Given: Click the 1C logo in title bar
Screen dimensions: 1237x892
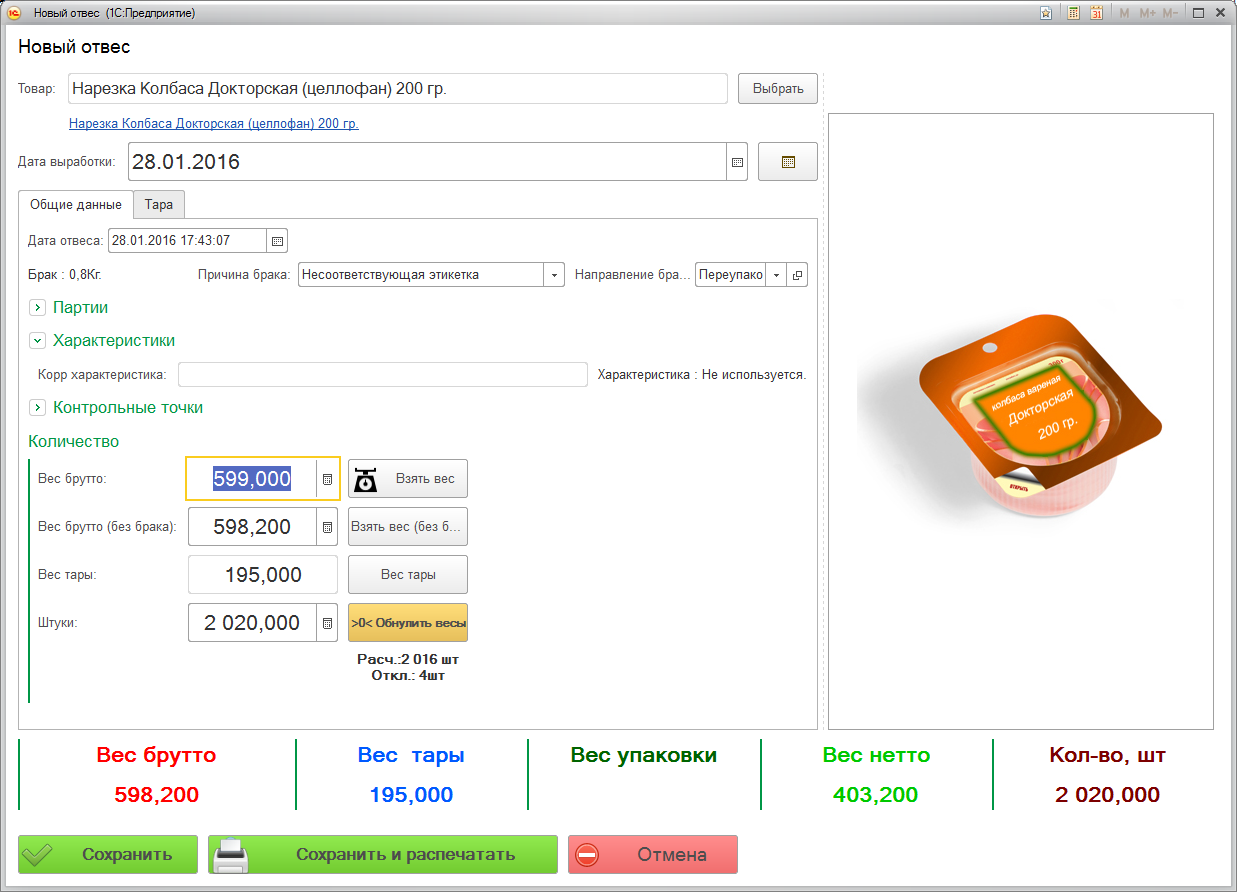Looking at the screenshot, I should pyautogui.click(x=14, y=13).
